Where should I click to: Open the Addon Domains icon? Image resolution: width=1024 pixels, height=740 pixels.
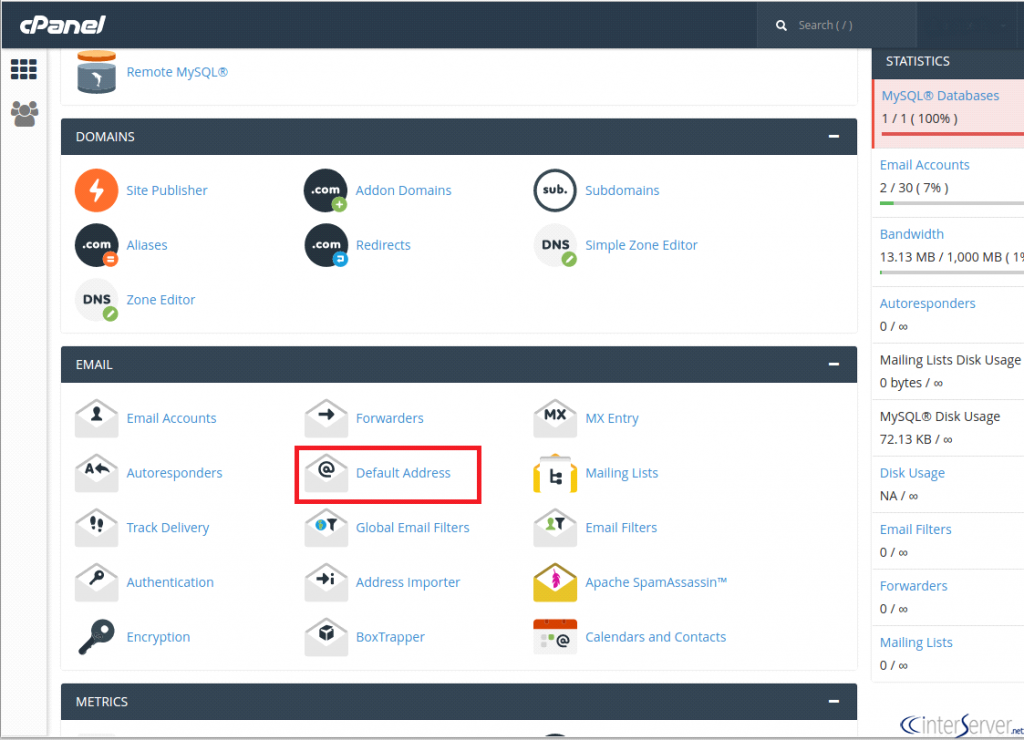click(x=325, y=190)
